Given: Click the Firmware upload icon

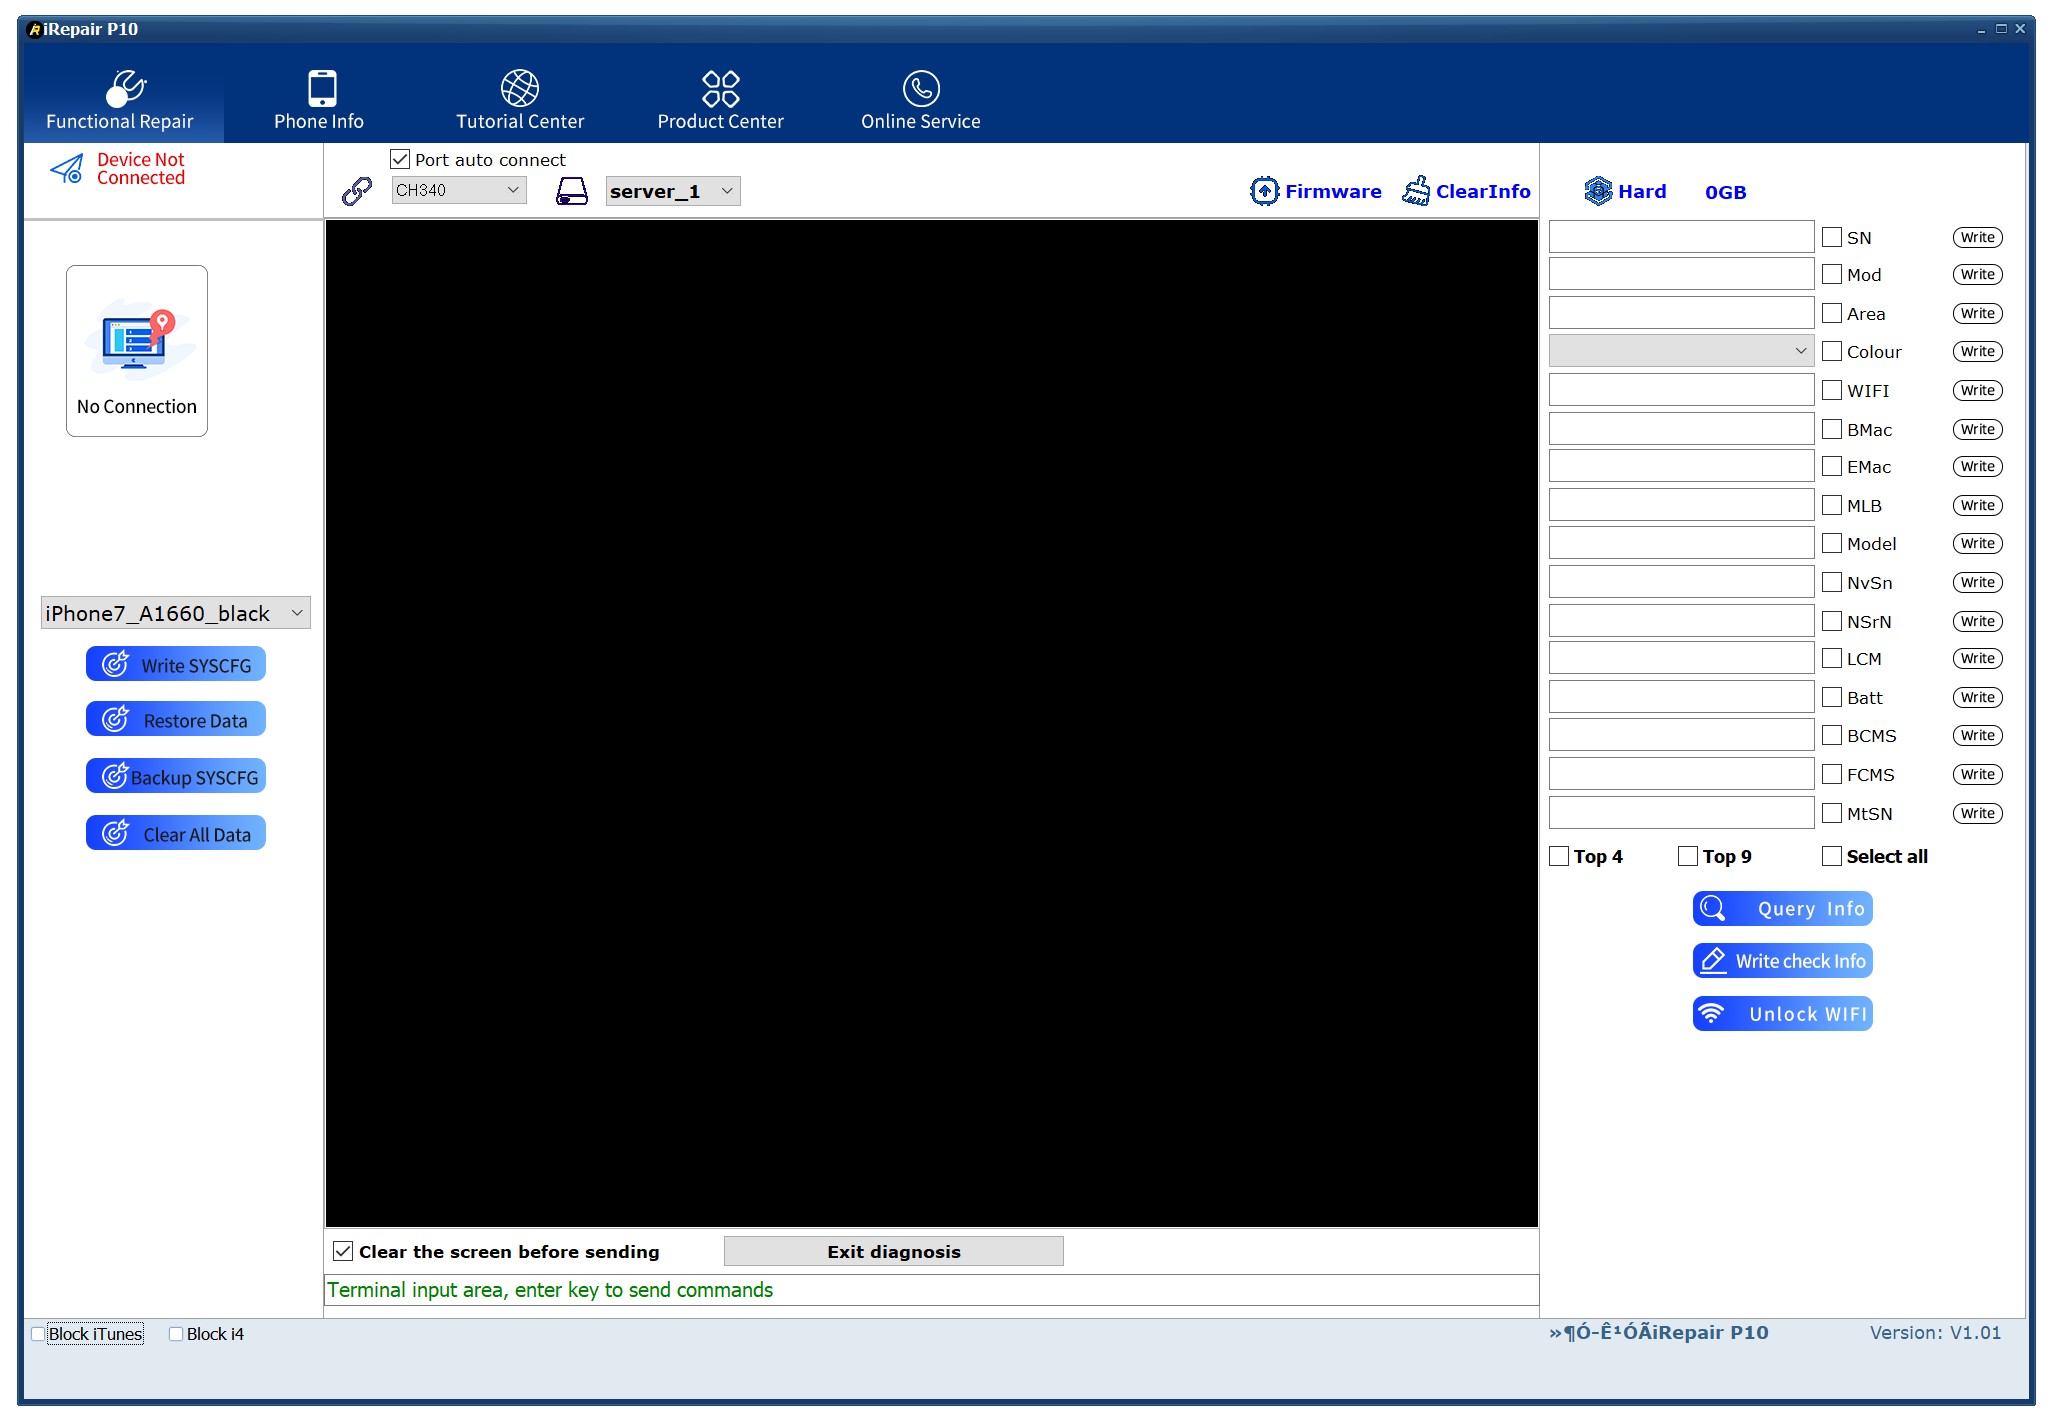Looking at the screenshot, I should [x=1265, y=191].
